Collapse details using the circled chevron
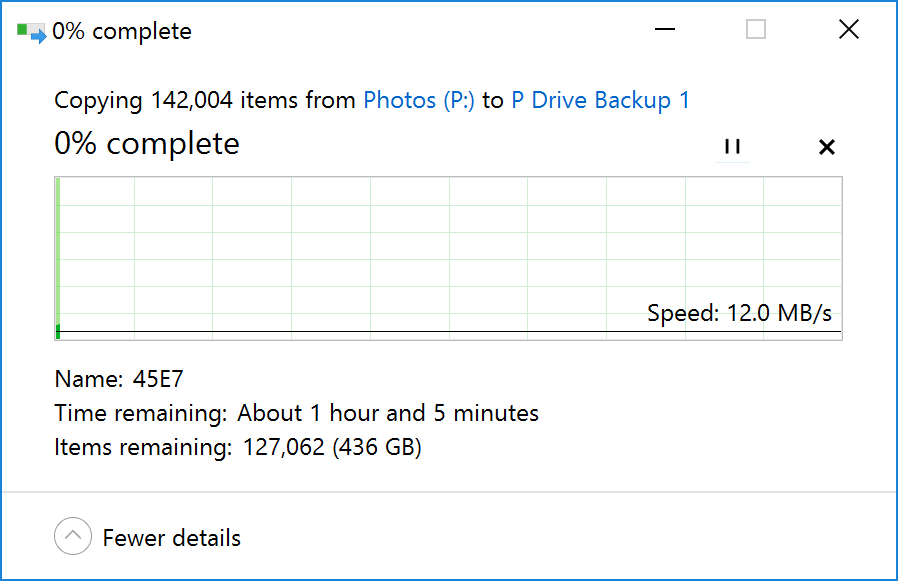The image size is (898, 581). click(73, 536)
